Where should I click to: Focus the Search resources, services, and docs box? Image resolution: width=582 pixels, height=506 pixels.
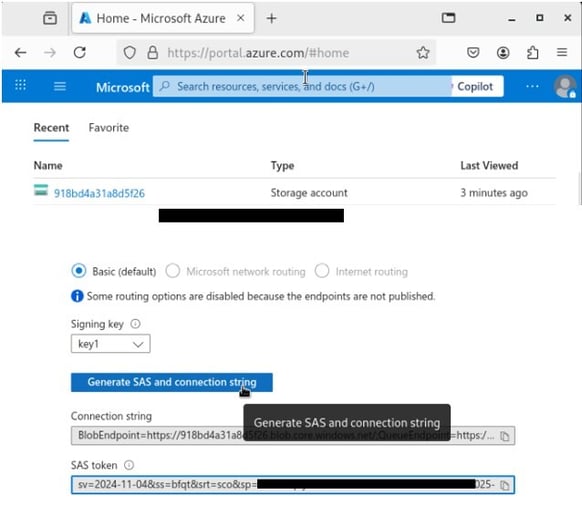302,86
